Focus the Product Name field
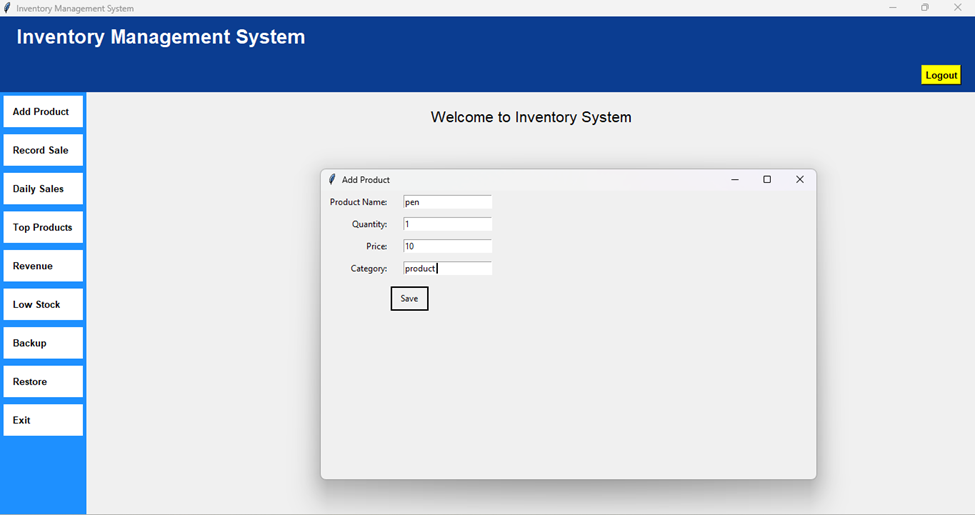 click(x=447, y=202)
